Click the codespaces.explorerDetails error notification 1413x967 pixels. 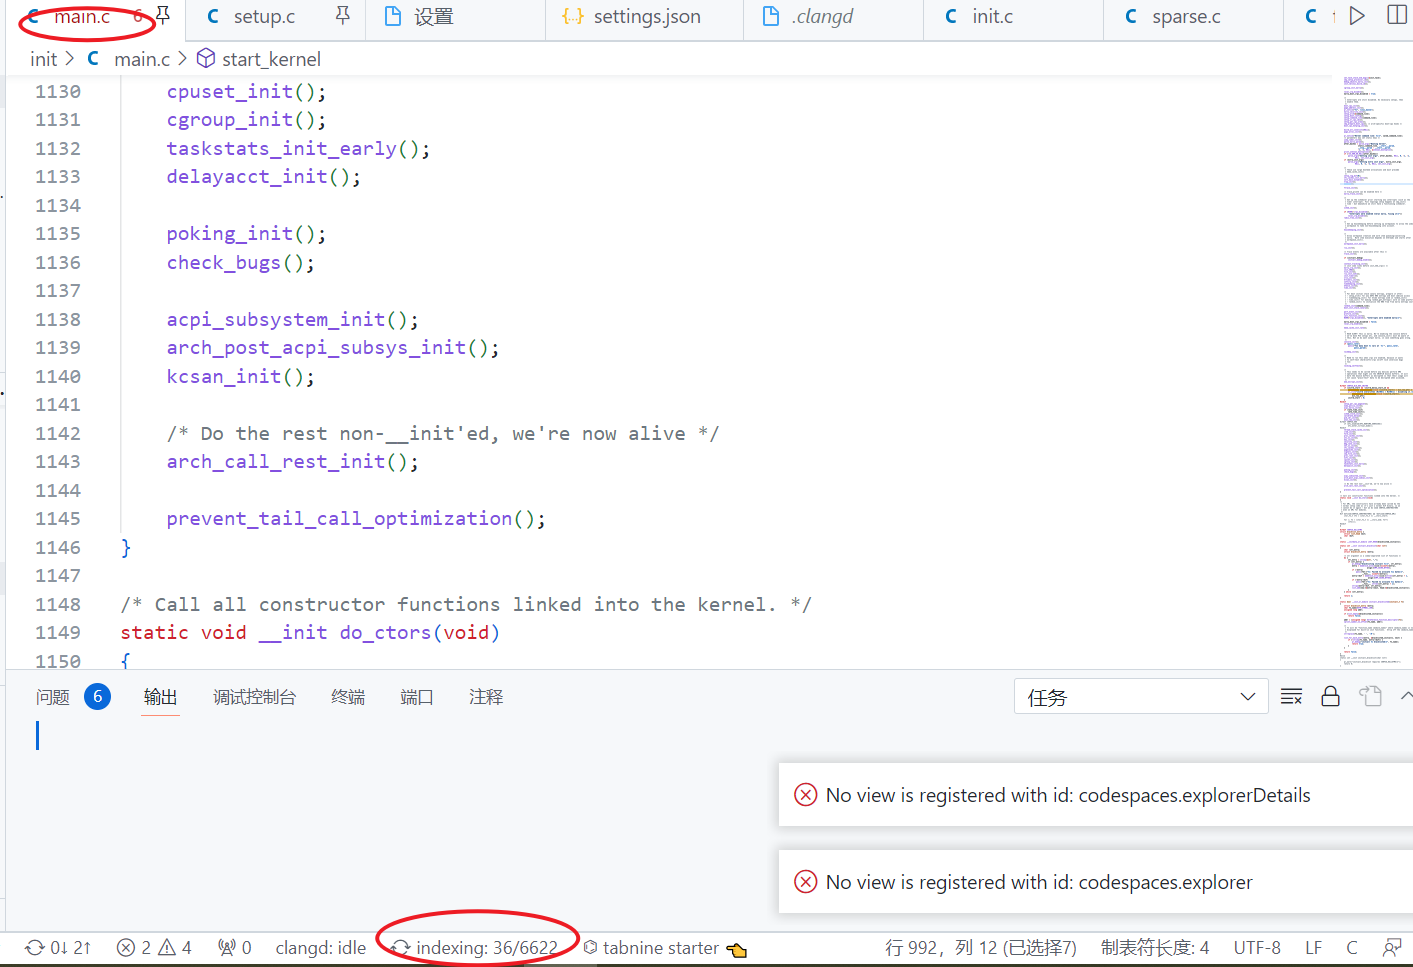pyautogui.click(x=1096, y=795)
